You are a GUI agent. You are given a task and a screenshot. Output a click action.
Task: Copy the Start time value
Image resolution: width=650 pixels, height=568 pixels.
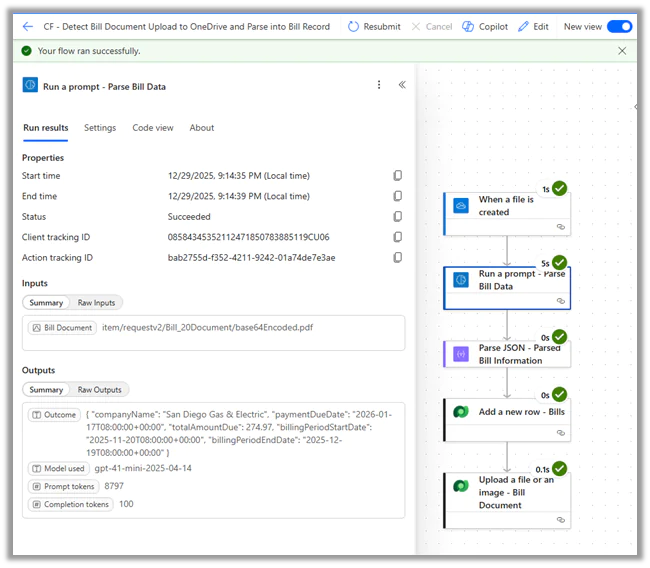398,176
